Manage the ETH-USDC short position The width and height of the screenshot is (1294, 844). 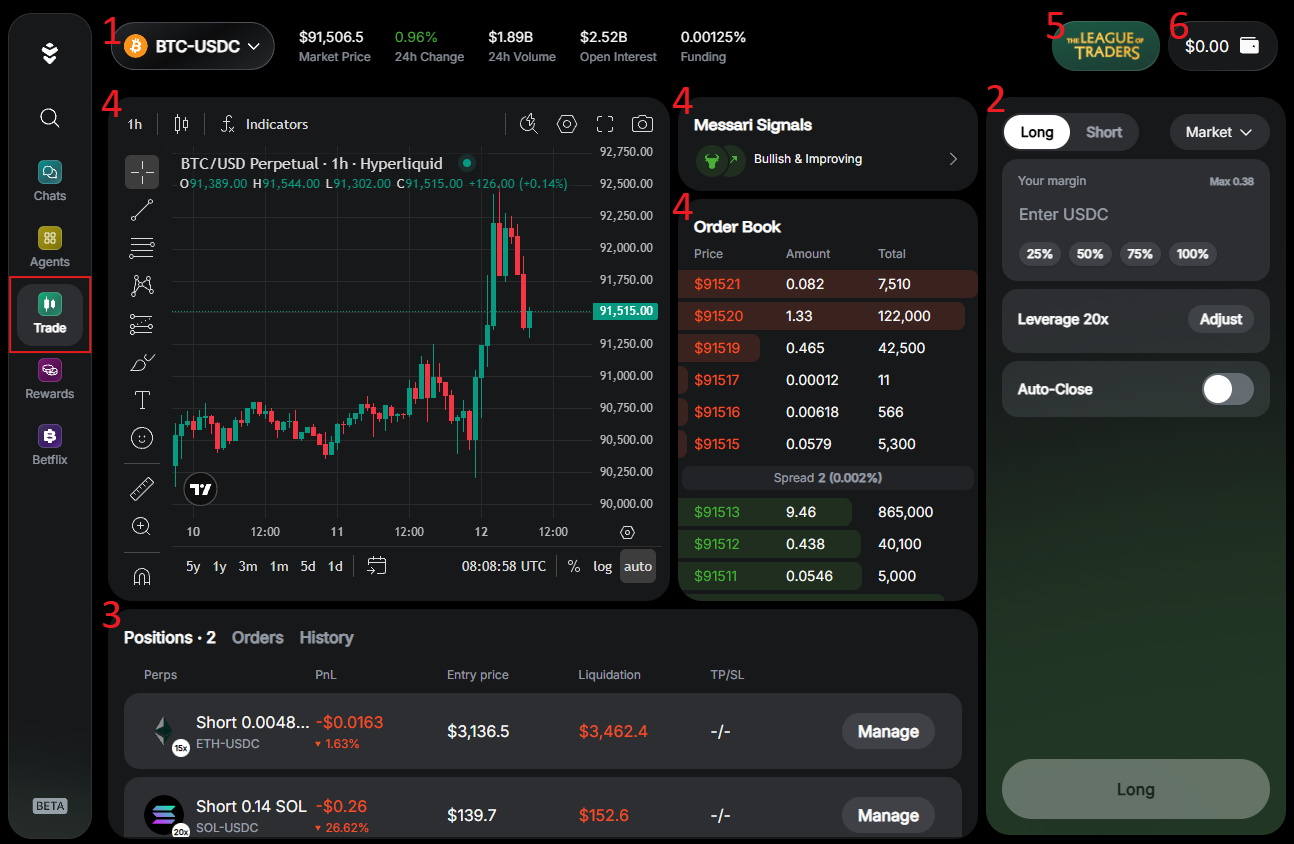click(888, 731)
